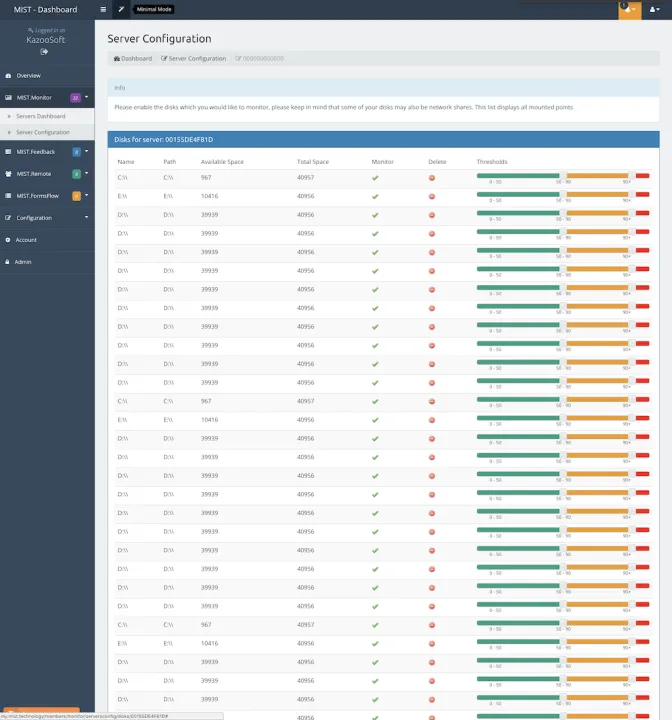Image resolution: width=672 pixels, height=720 pixels.
Task: Adjust 90+ threshold handle in second C:\ 967 row
Action: click(632, 399)
